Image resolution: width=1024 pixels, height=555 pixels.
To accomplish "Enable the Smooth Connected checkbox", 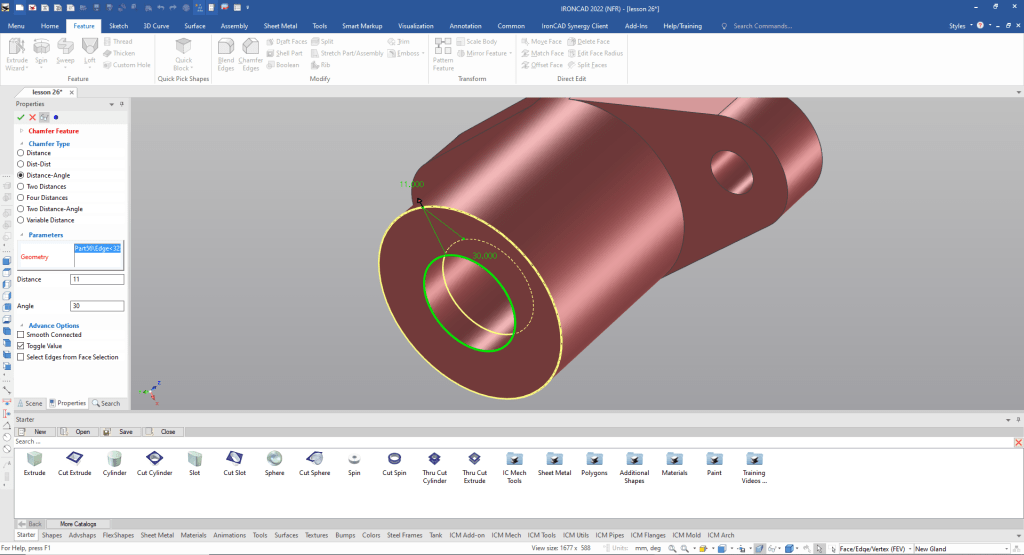I will tap(22, 334).
